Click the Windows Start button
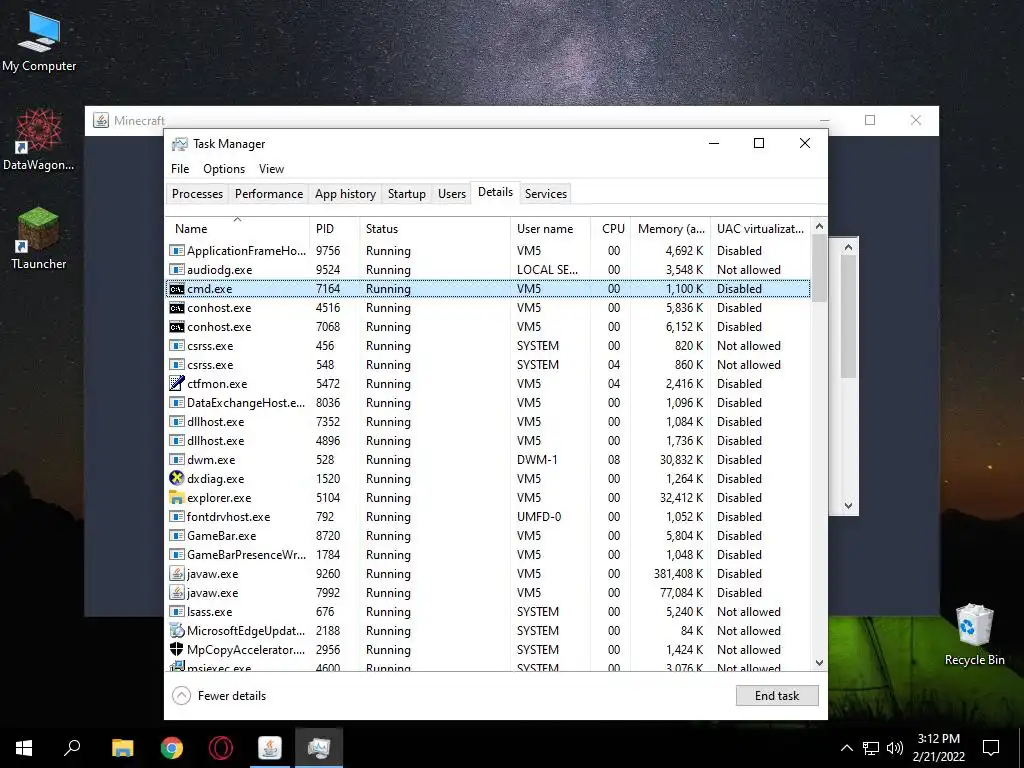Screen dimensions: 1024x768 tap(24, 748)
